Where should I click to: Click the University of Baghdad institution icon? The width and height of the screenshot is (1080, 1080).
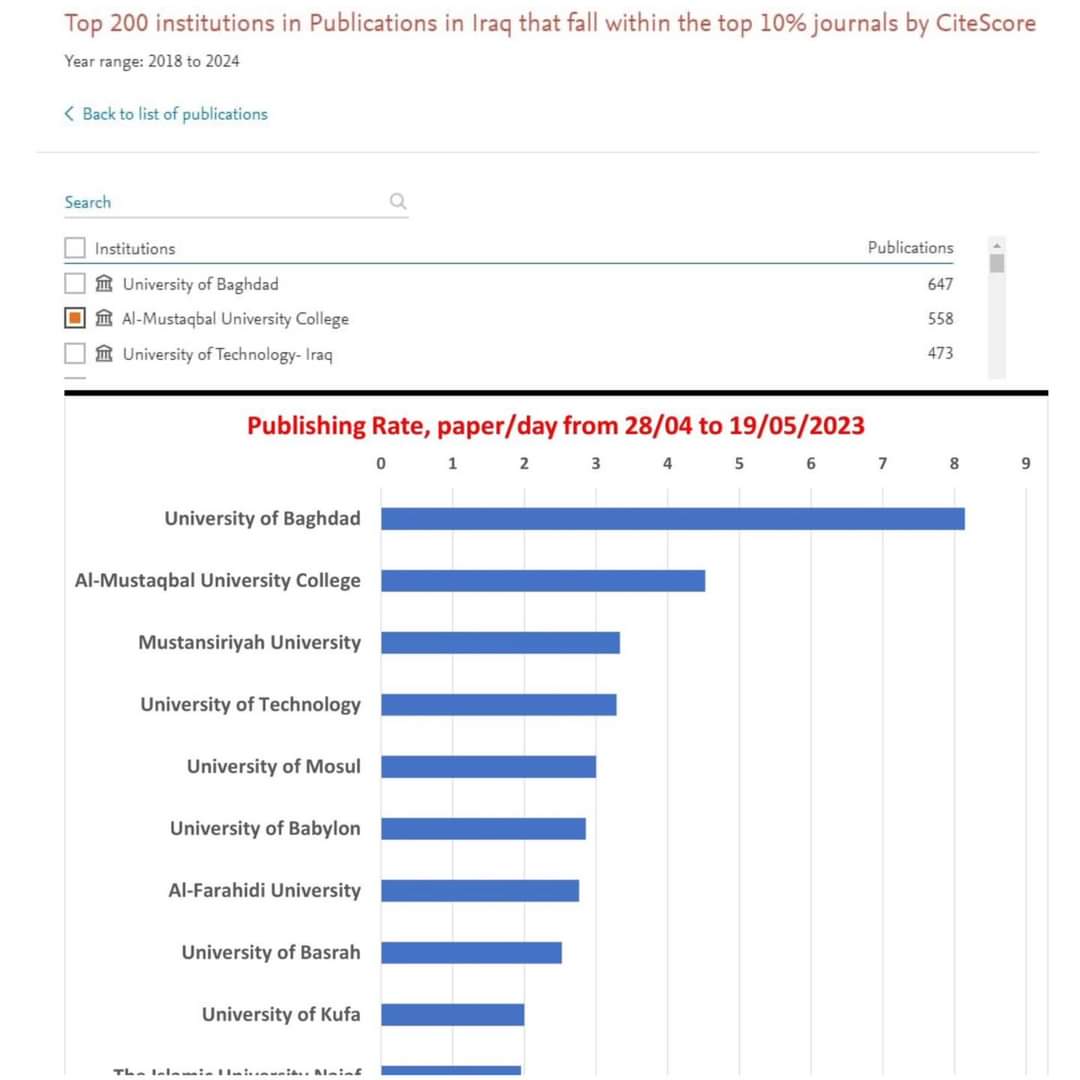coord(104,283)
